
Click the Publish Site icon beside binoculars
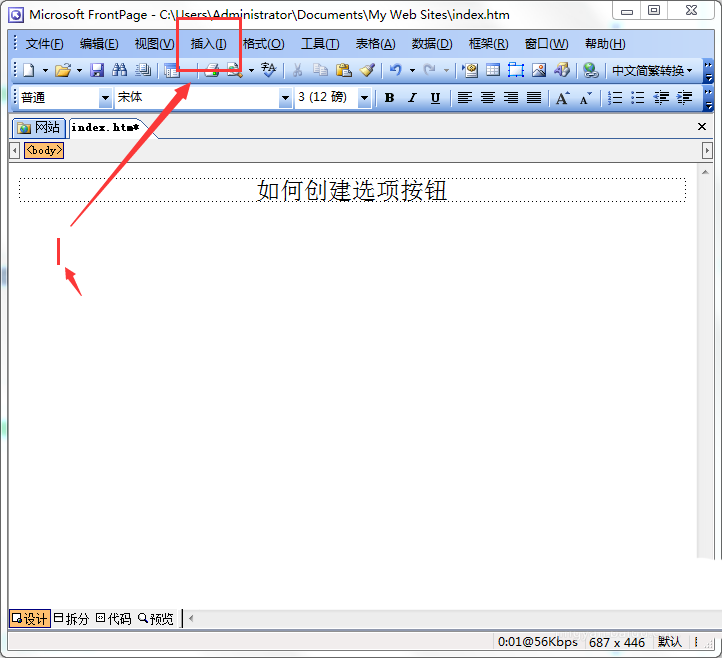pyautogui.click(x=143, y=70)
